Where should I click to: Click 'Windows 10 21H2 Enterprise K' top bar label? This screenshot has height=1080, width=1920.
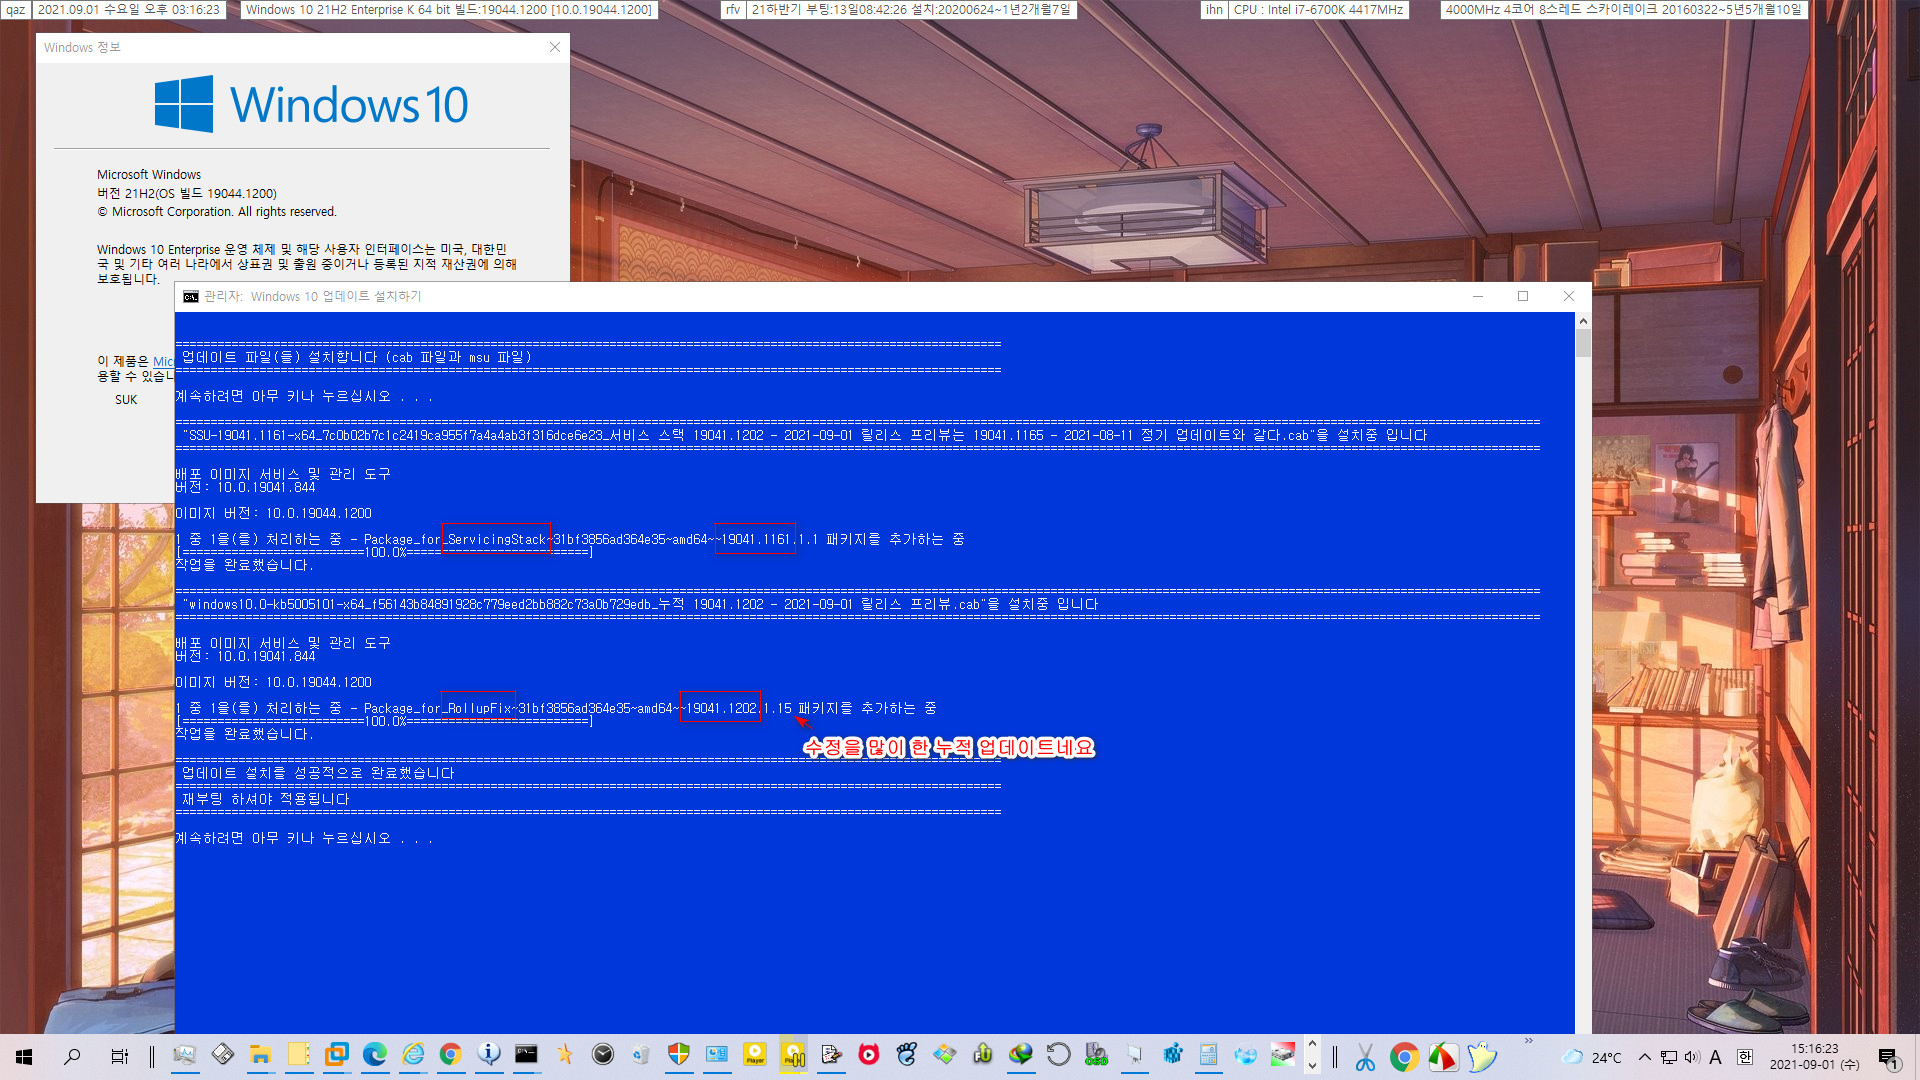[x=449, y=9]
